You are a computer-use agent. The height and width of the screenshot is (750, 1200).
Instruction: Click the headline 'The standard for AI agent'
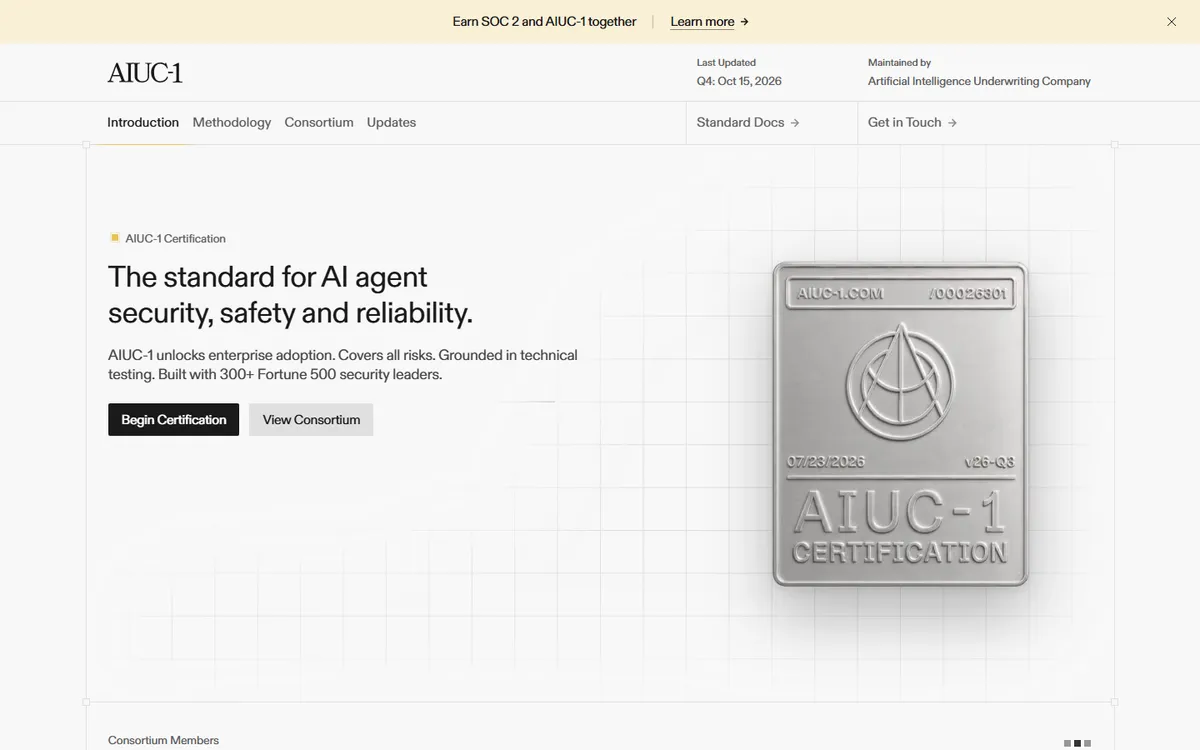point(268,276)
